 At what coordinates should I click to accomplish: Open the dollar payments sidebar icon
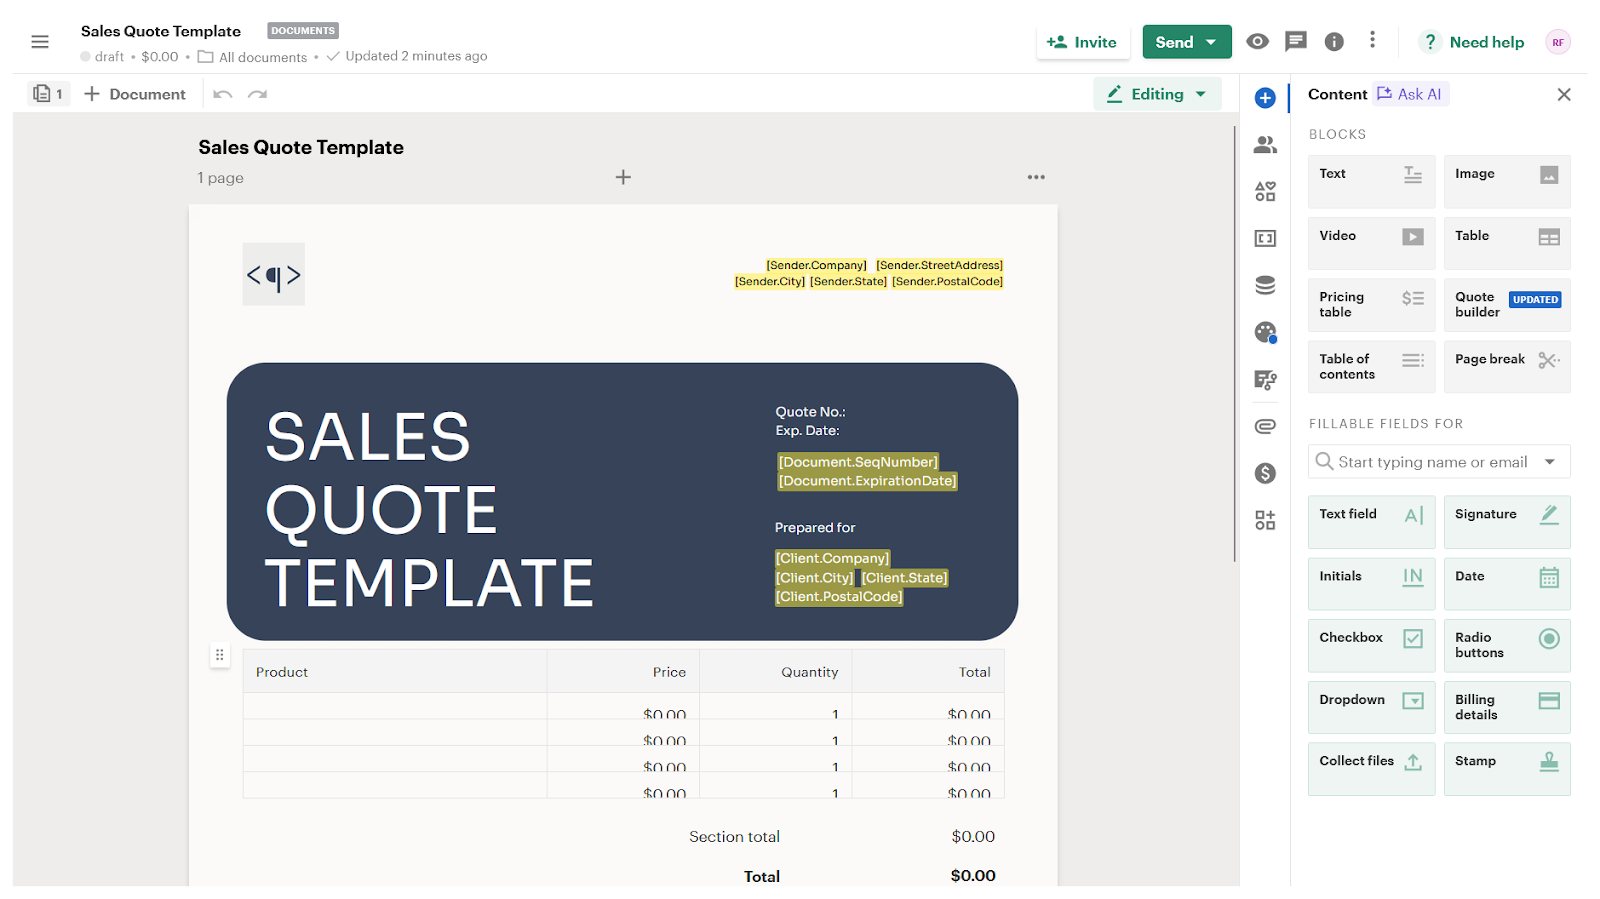(x=1265, y=473)
